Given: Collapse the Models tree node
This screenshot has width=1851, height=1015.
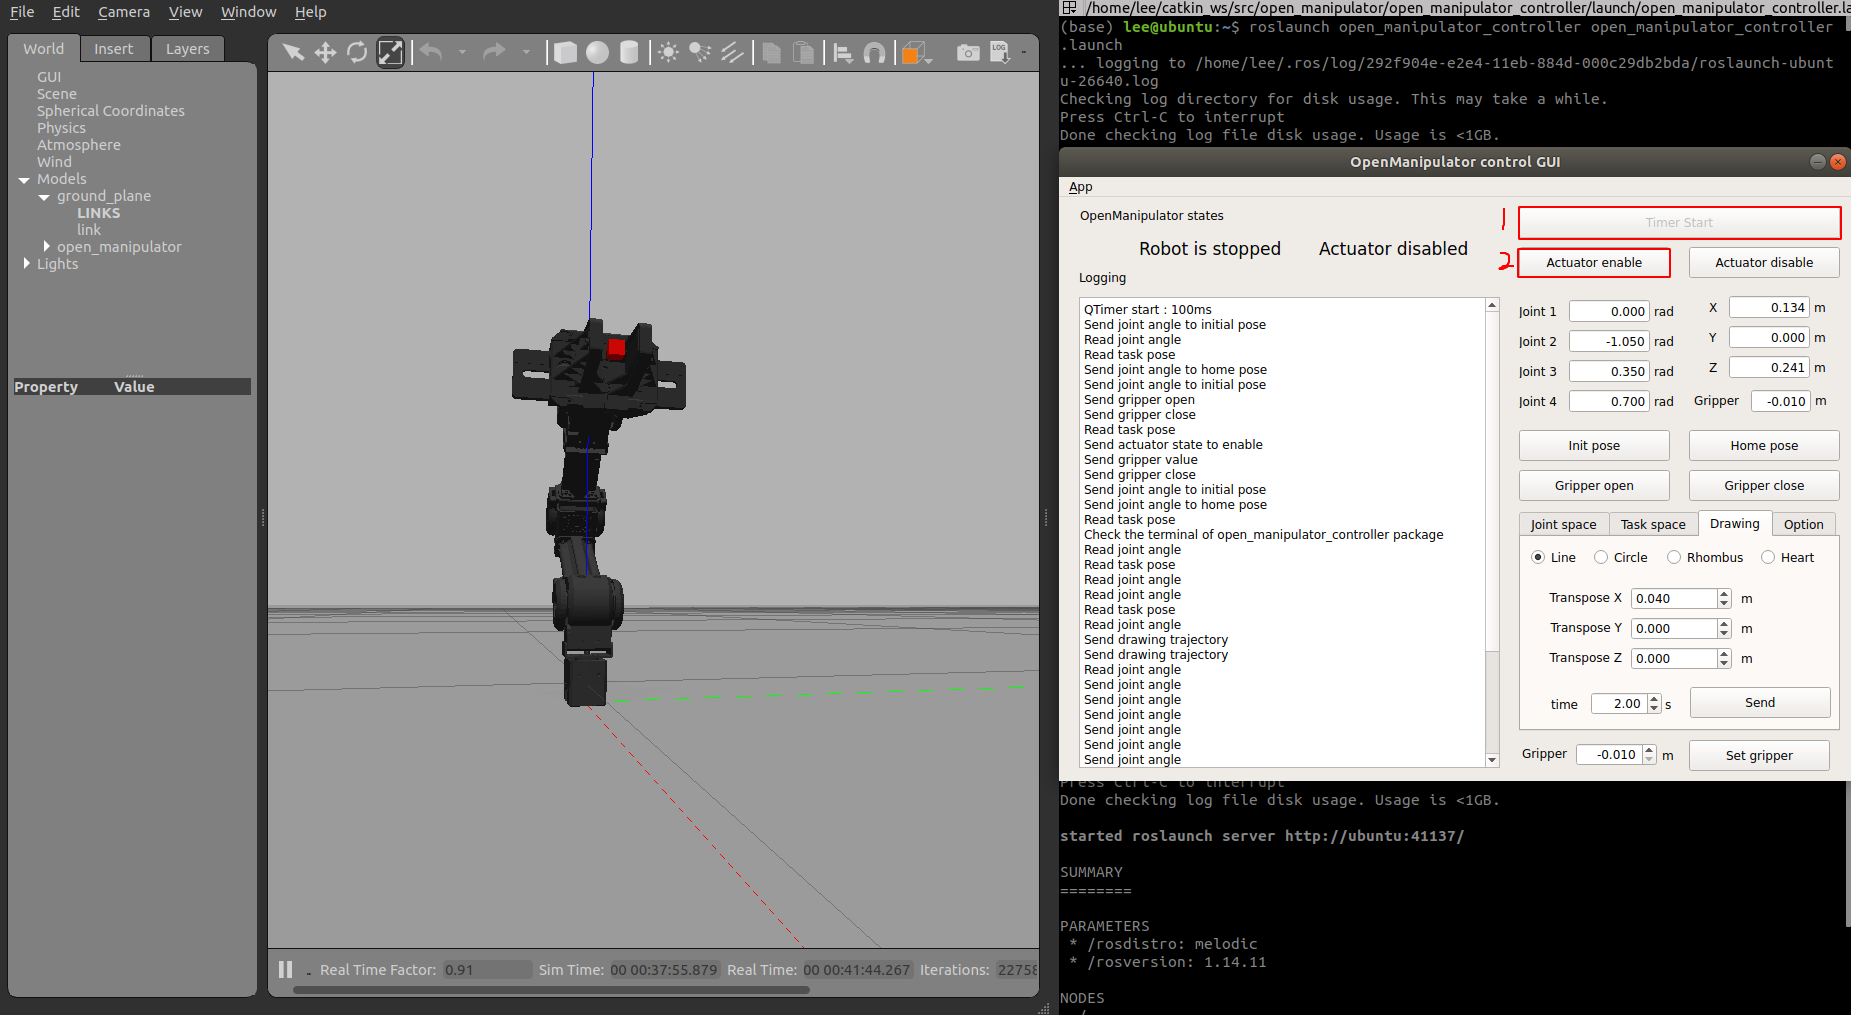Looking at the screenshot, I should point(24,180).
